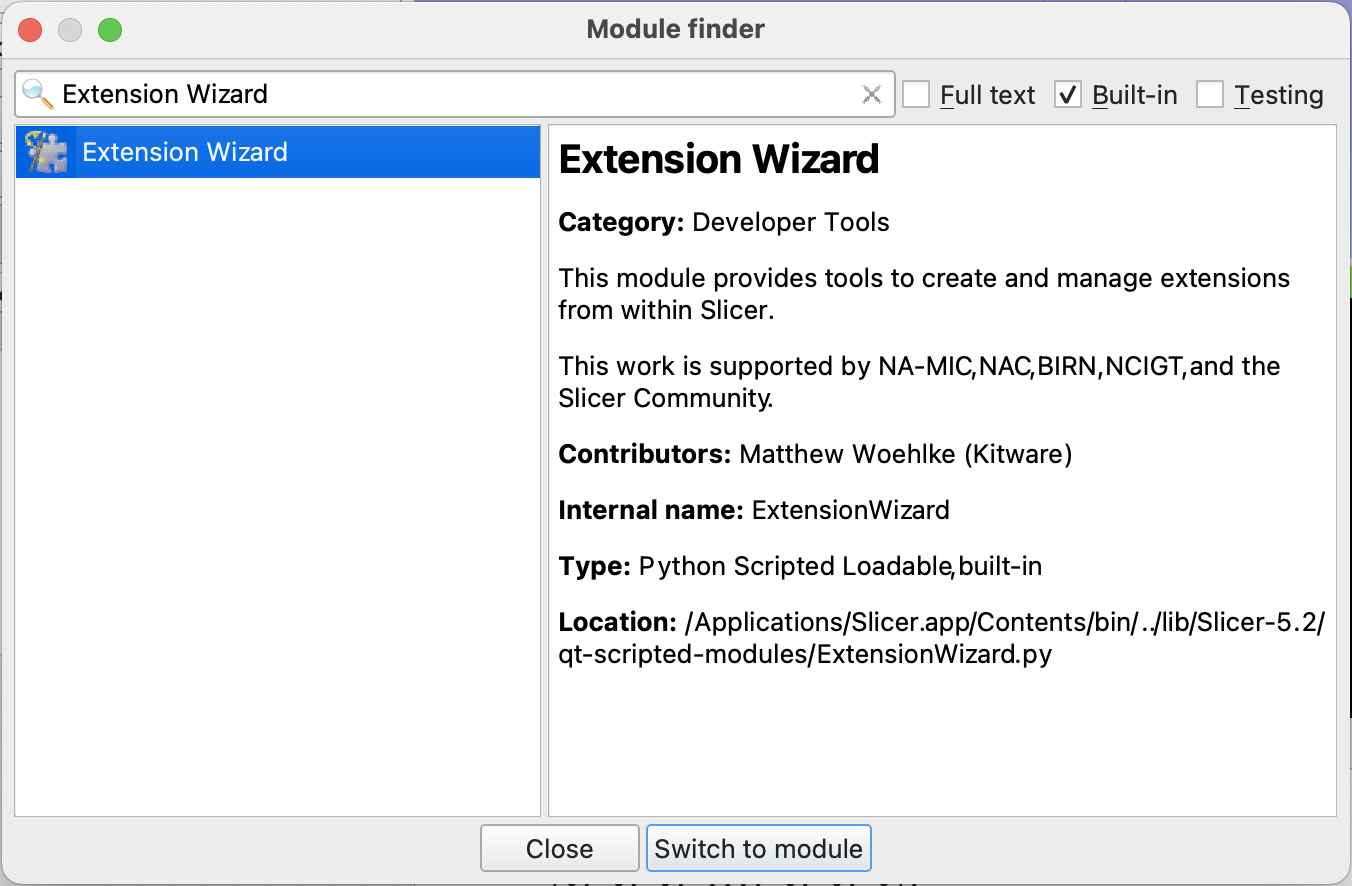Click the 'This module provides tools' paragraph

924,294
